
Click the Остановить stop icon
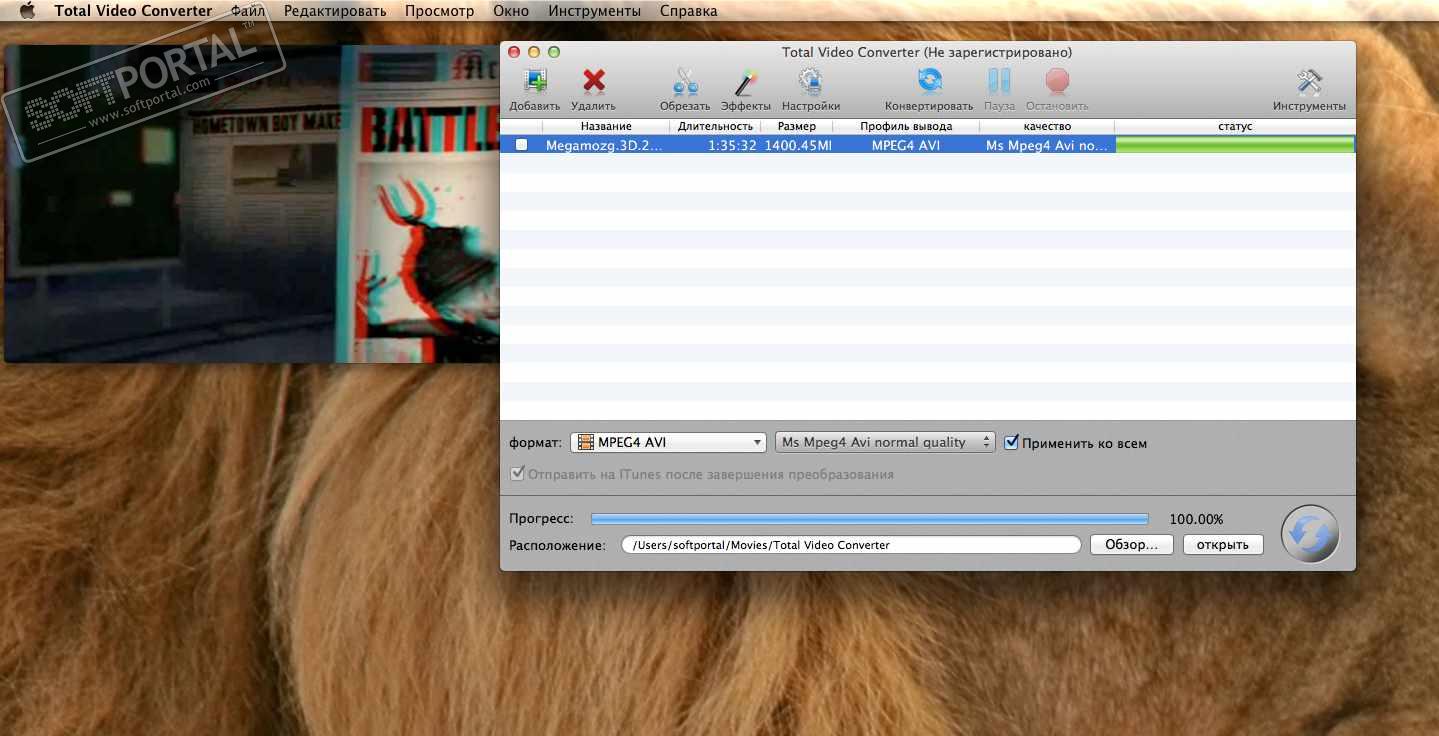tap(1057, 81)
